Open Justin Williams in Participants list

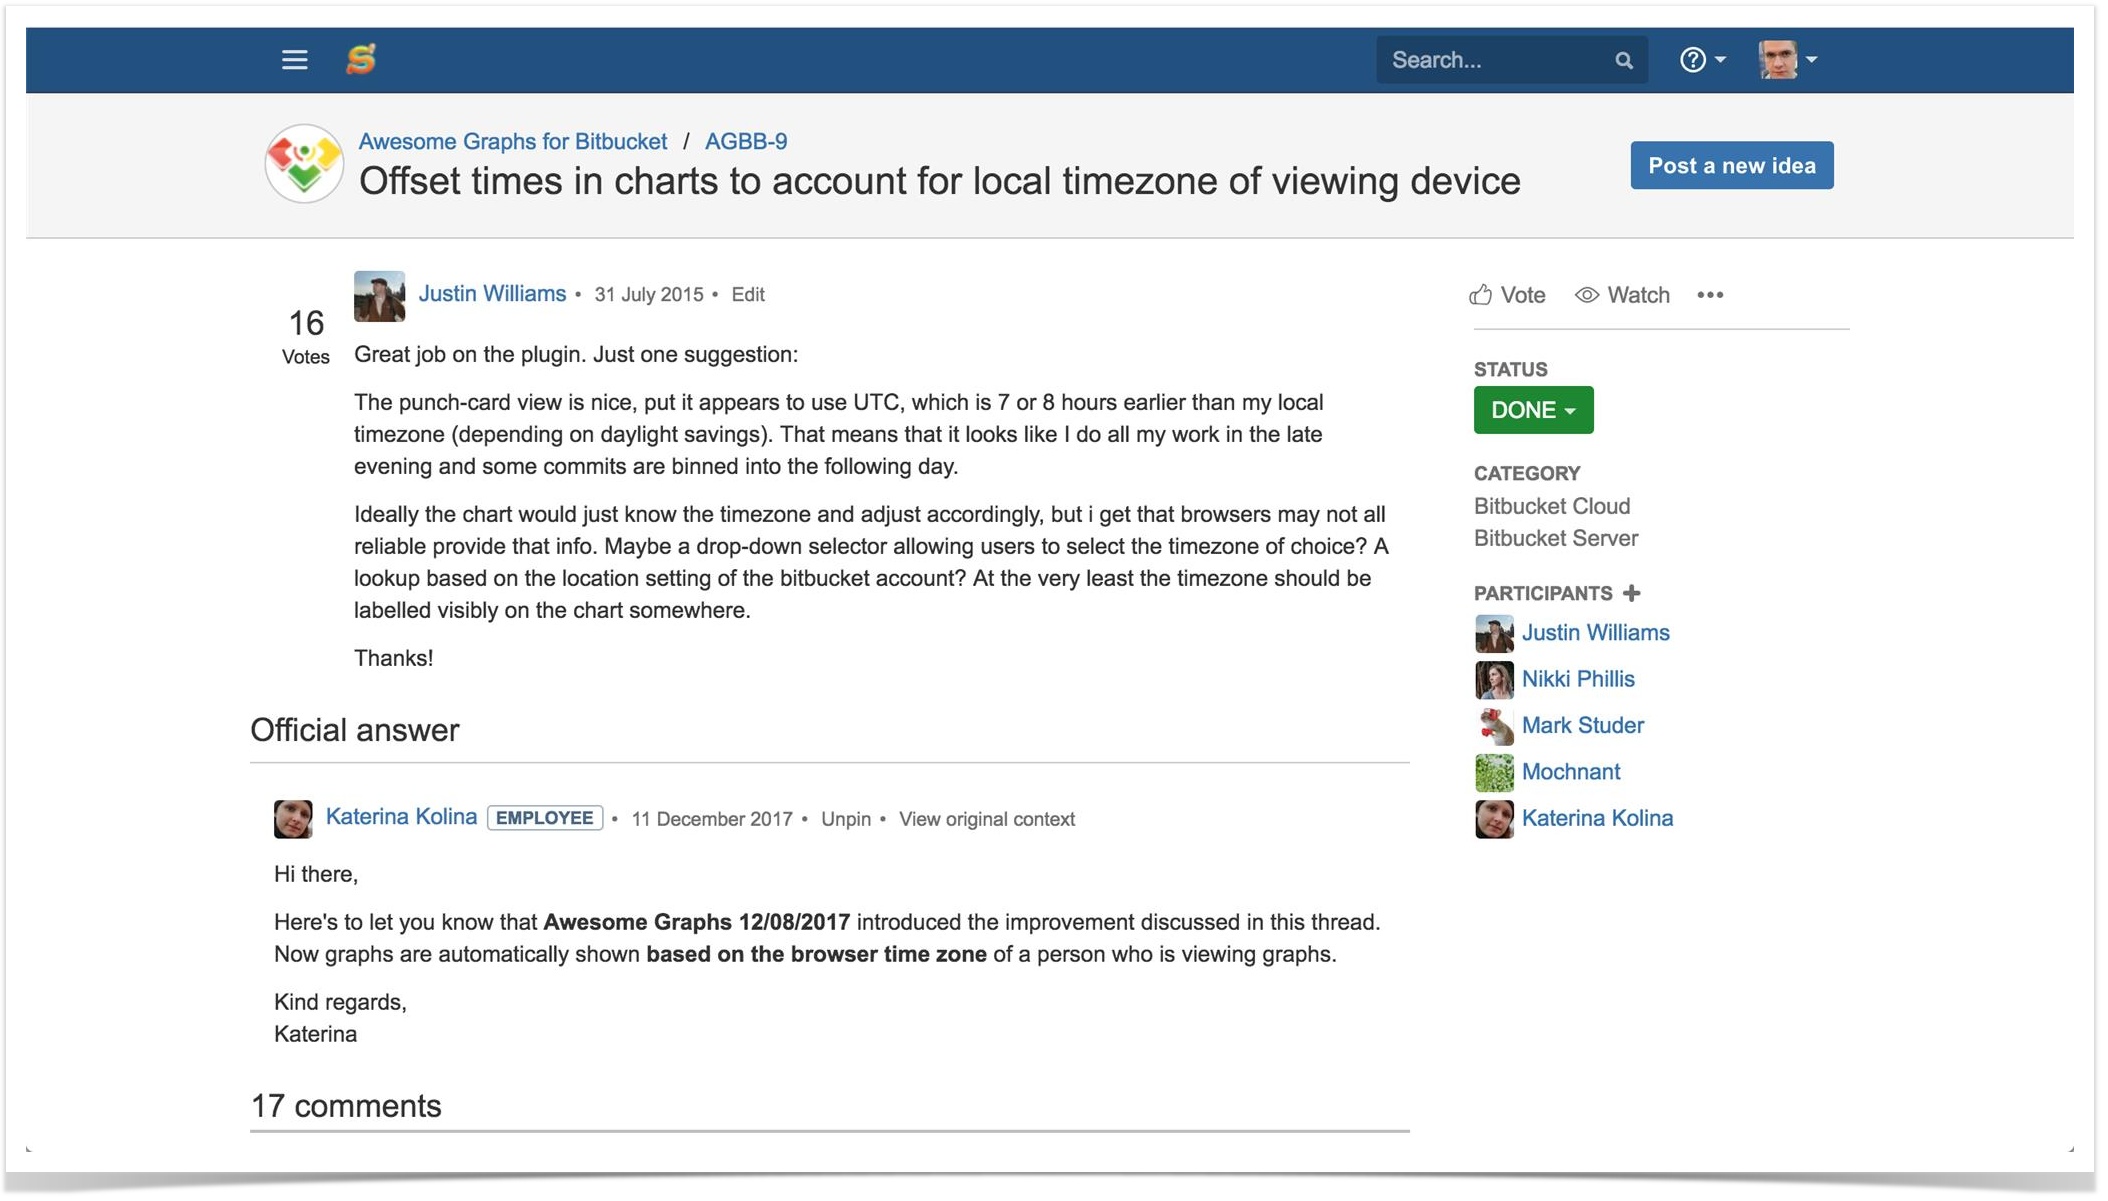click(1595, 633)
